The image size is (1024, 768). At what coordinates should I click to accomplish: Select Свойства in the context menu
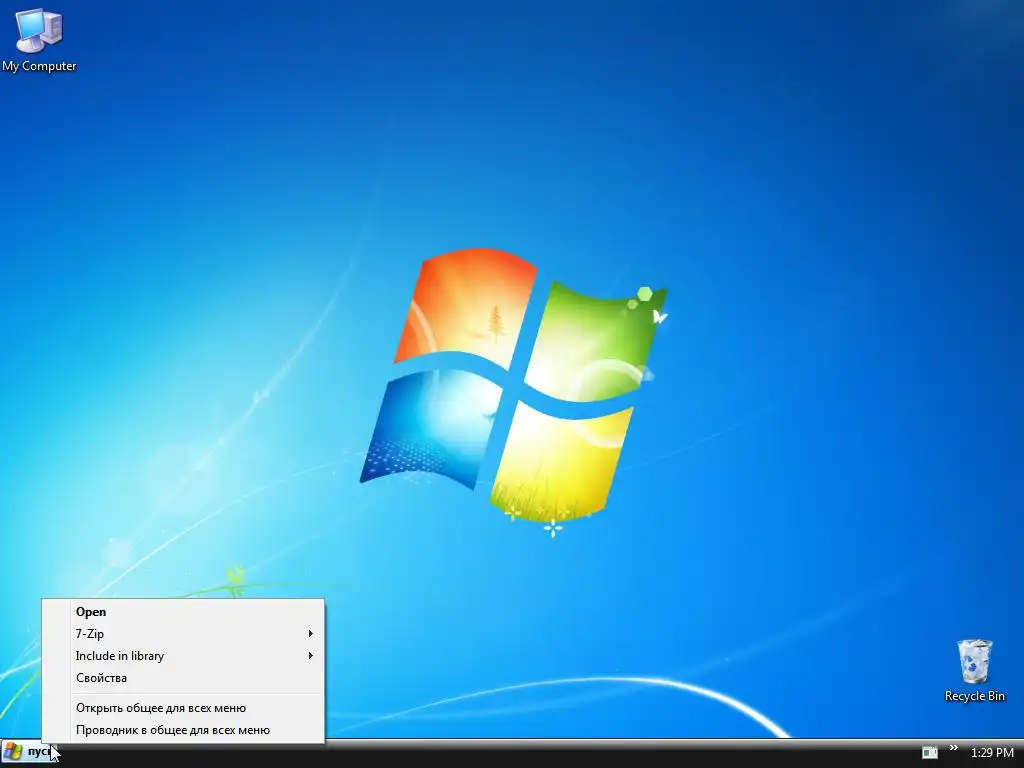pyautogui.click(x=184, y=678)
